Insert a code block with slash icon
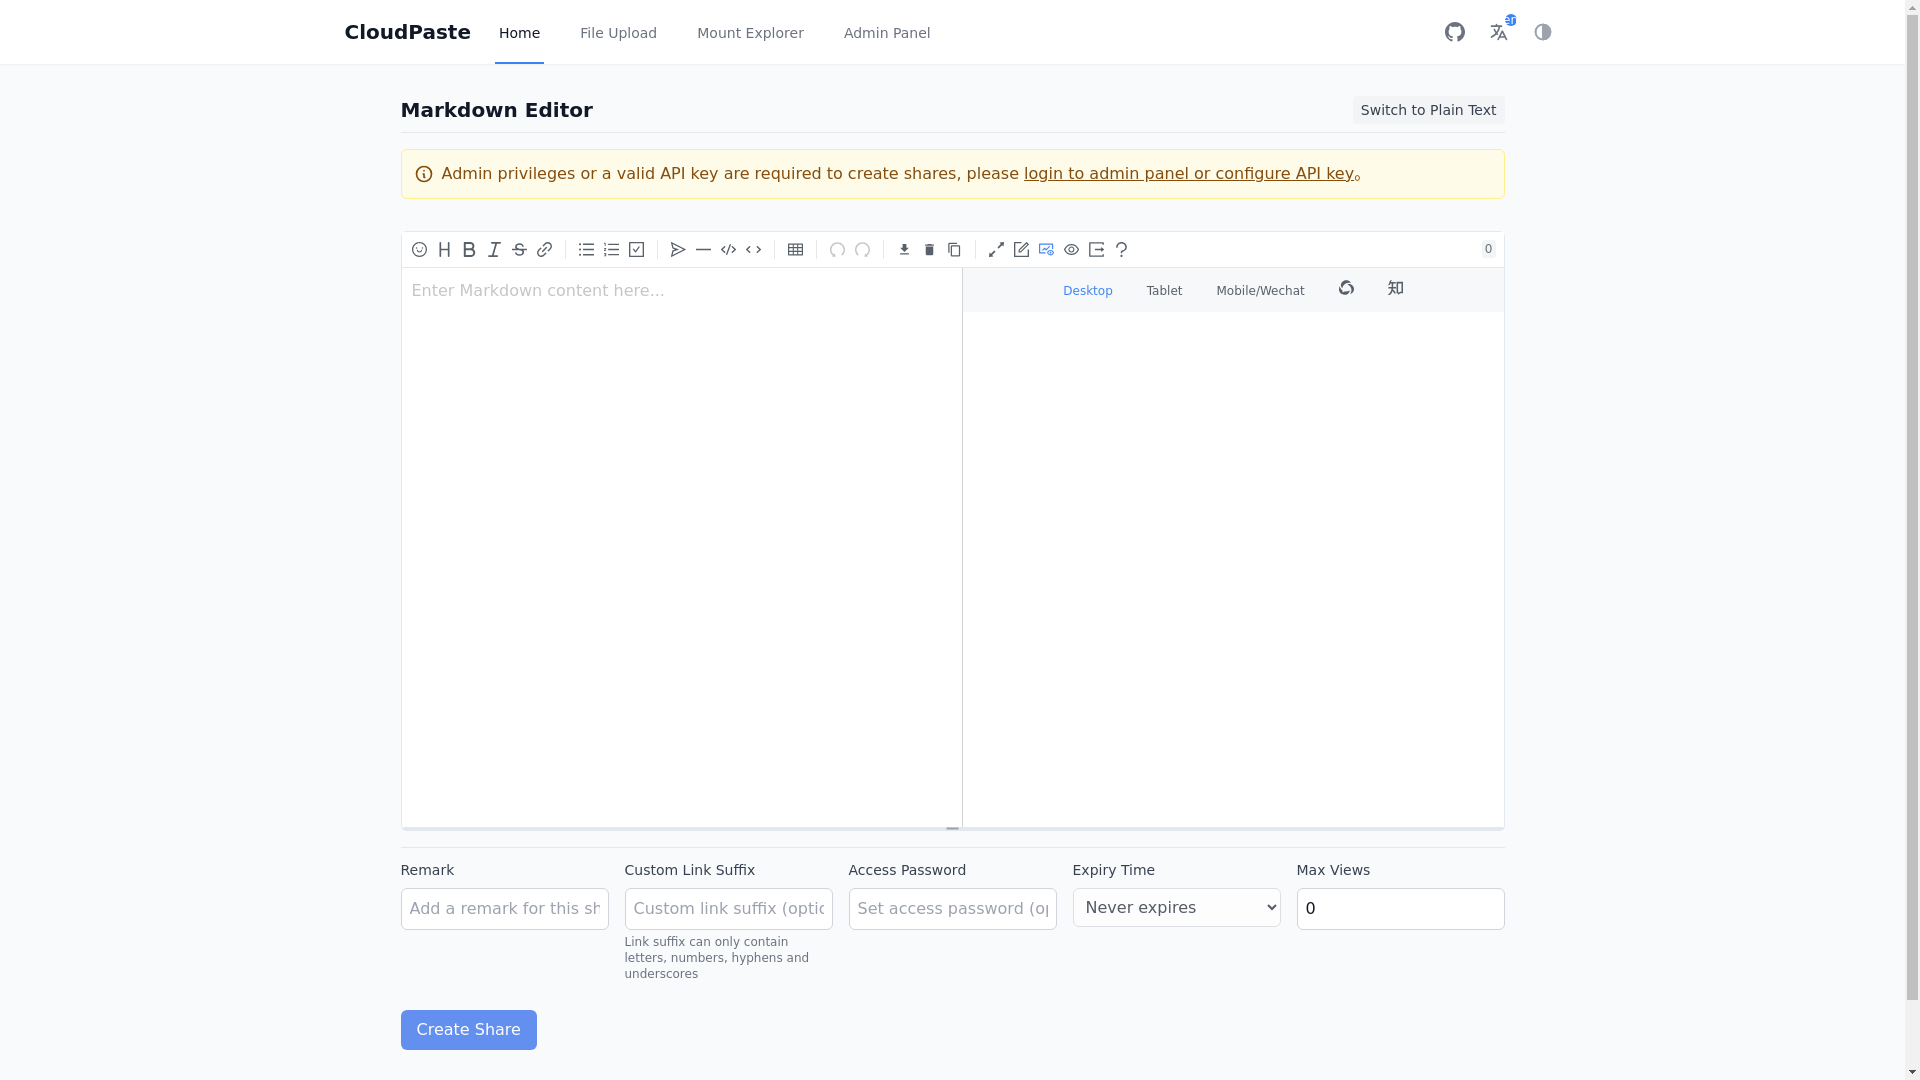 [x=728, y=250]
